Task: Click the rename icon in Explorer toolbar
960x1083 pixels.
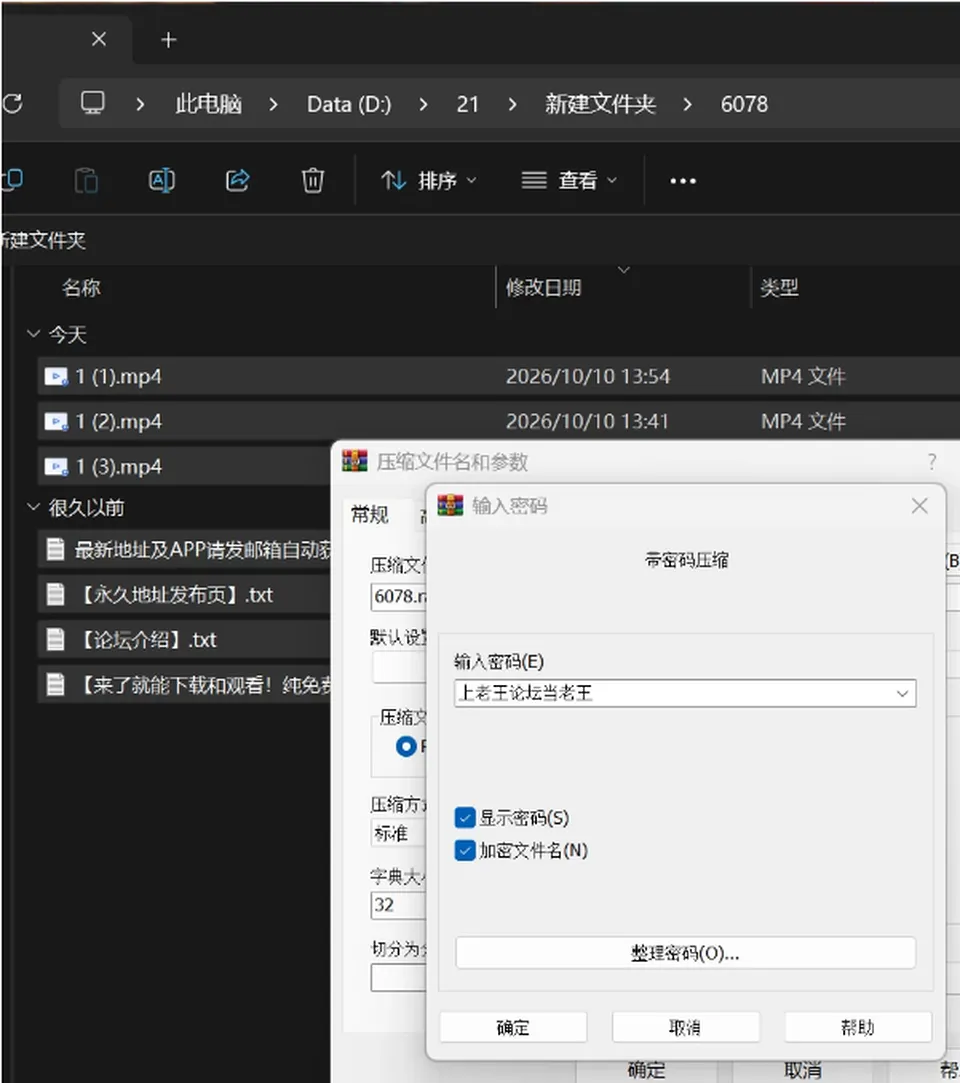Action: coord(162,181)
